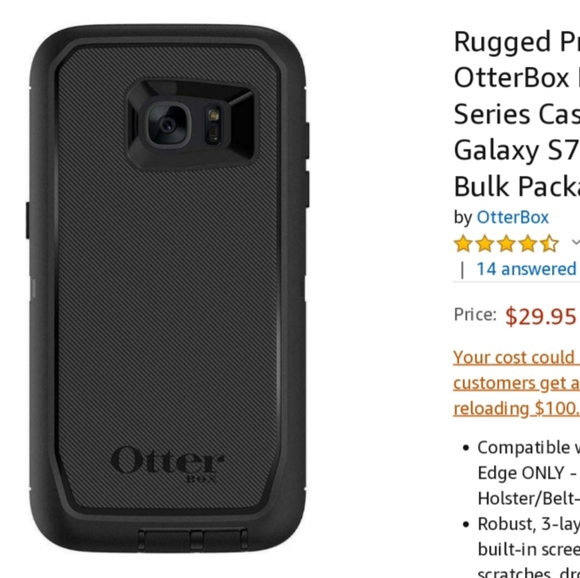Click the $29.95 price
Image resolution: width=580 pixels, height=578 pixels.
[x=541, y=317]
